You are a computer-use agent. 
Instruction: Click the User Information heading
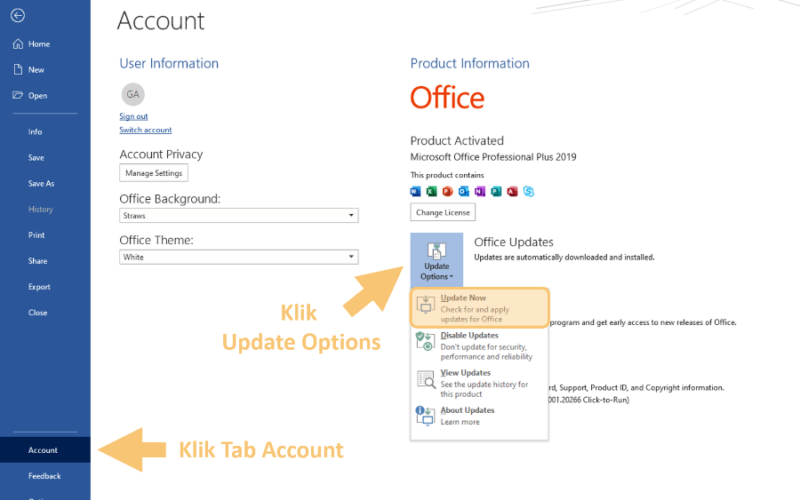tap(169, 63)
